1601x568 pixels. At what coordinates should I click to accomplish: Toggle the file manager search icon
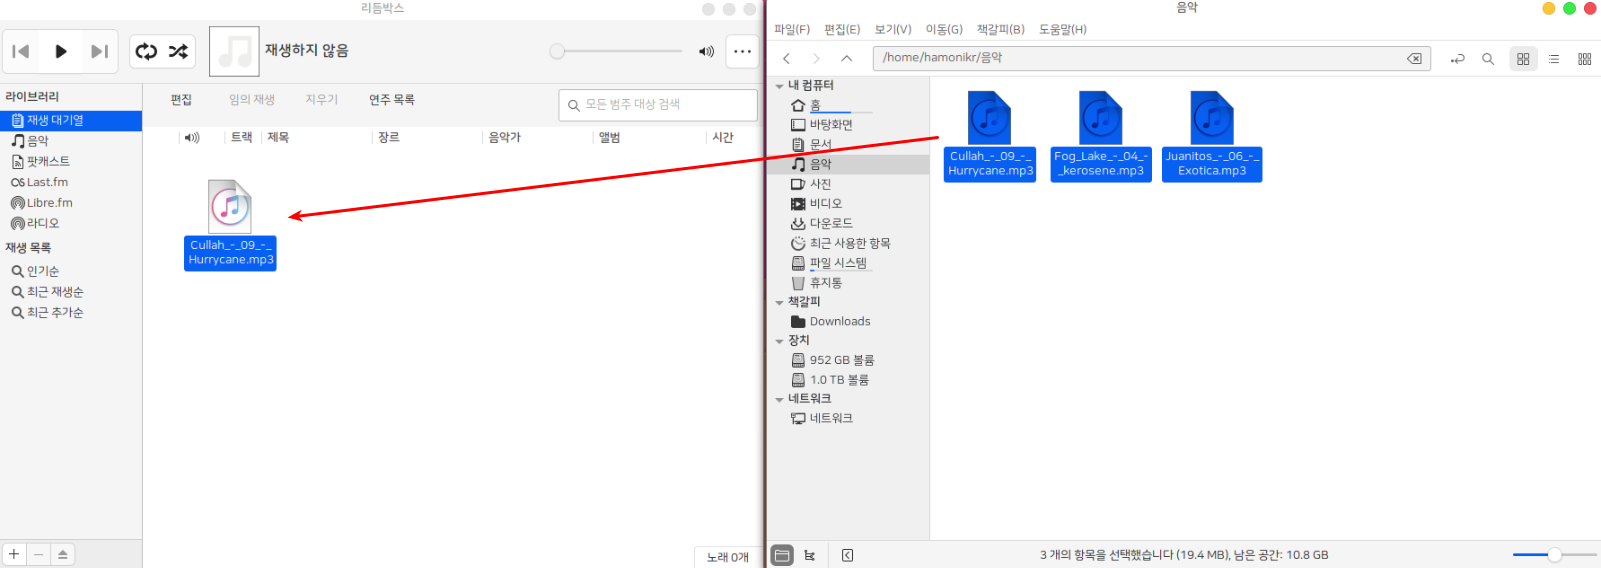(1488, 59)
